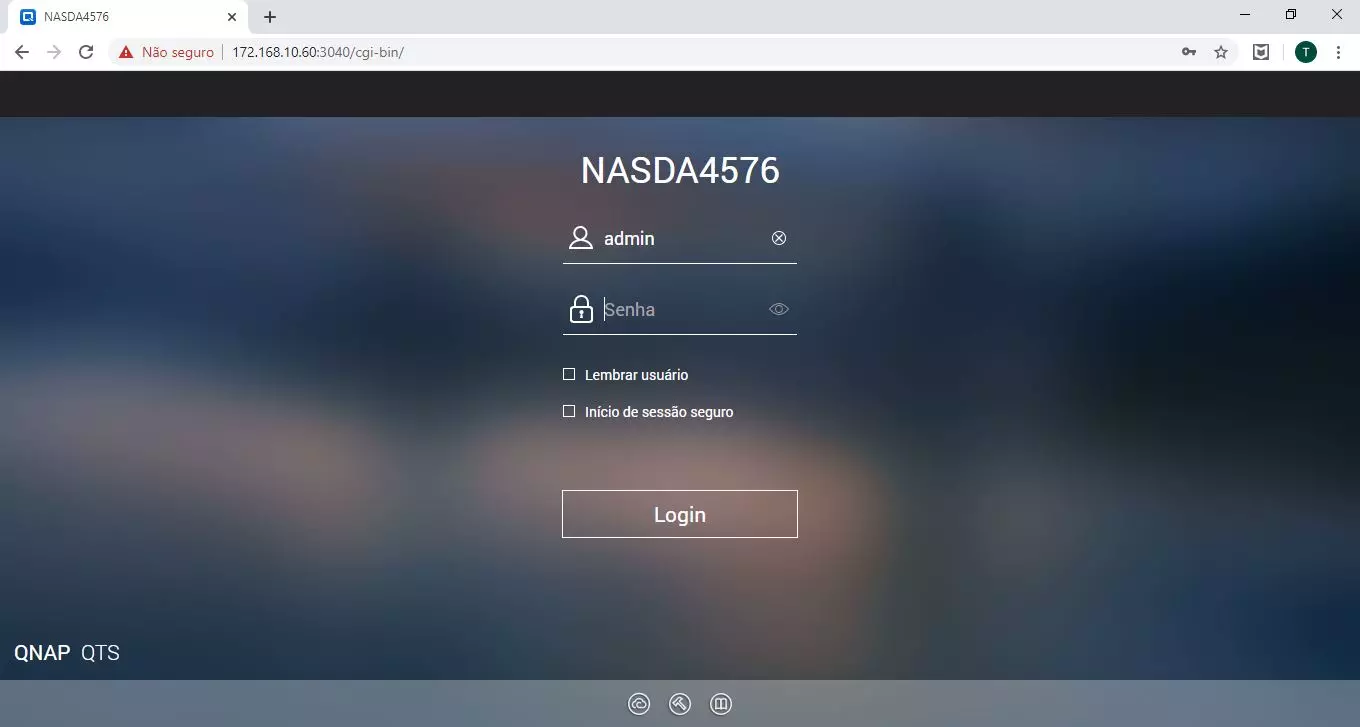Image resolution: width=1360 pixels, height=727 pixels.
Task: Click the browser extension icon next to the star
Action: [x=1262, y=52]
